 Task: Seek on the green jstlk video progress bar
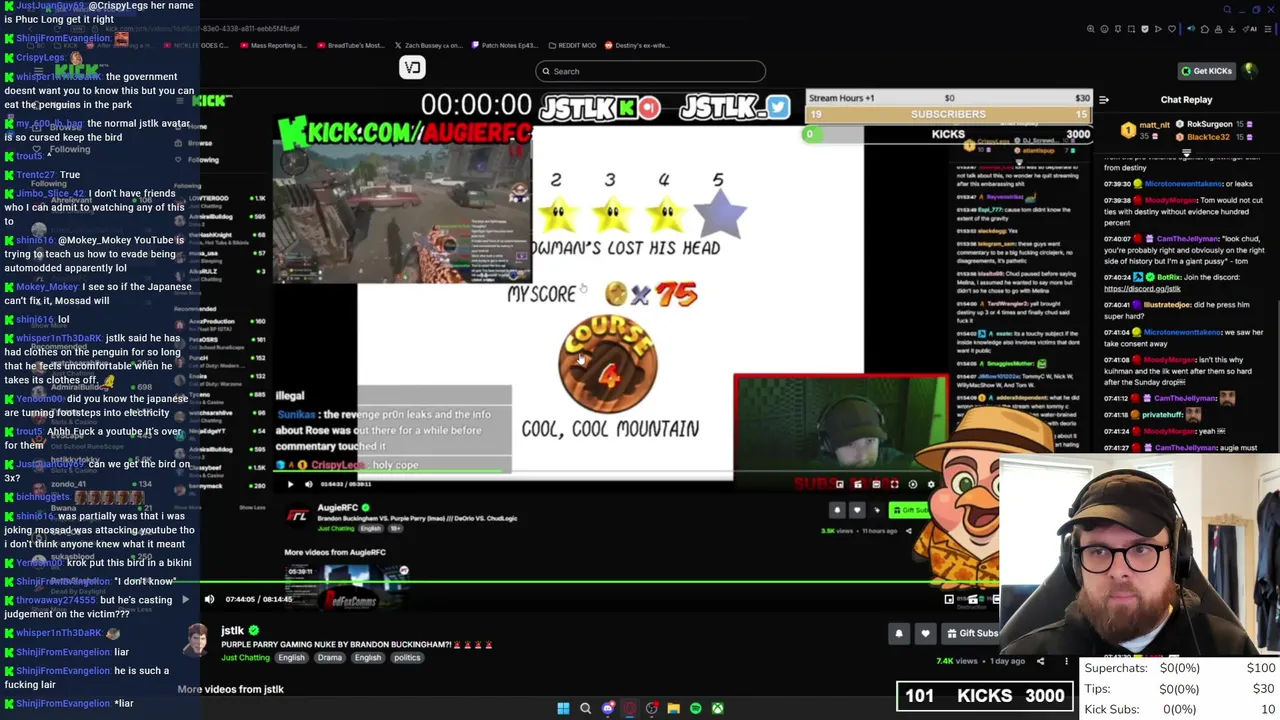(x=600, y=581)
